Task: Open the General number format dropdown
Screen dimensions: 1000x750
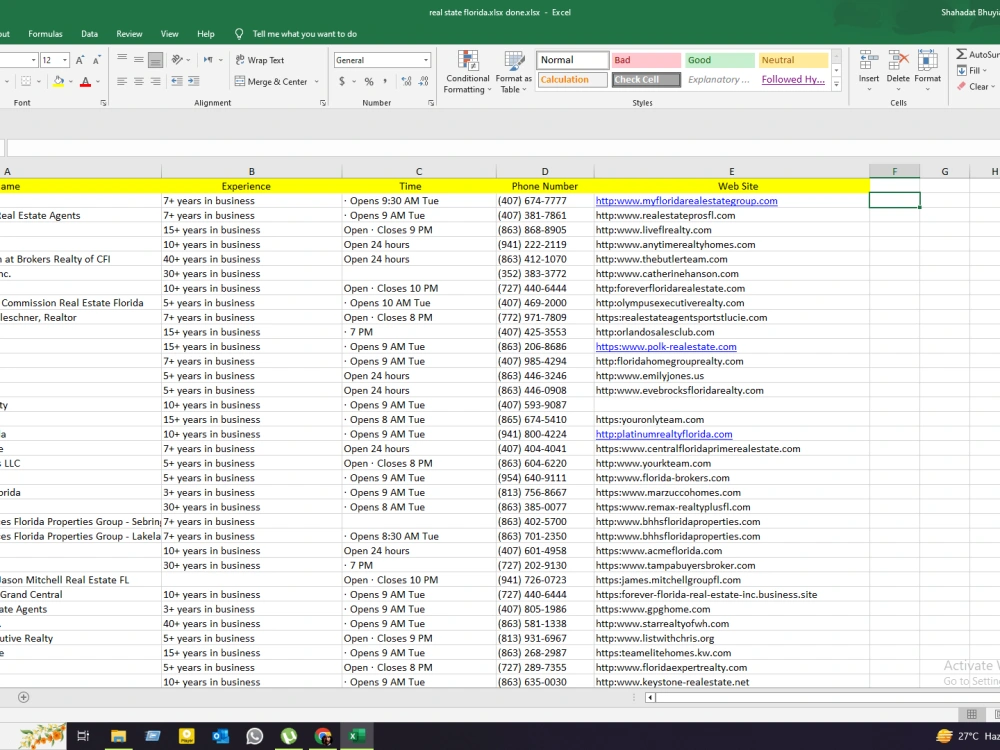Action: [426, 60]
